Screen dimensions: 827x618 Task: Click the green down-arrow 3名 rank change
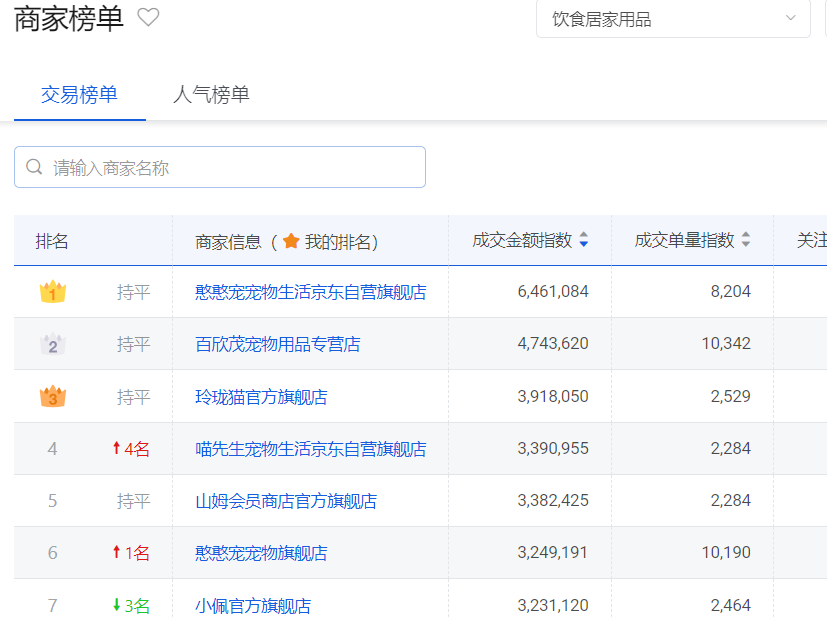[x=131, y=606]
